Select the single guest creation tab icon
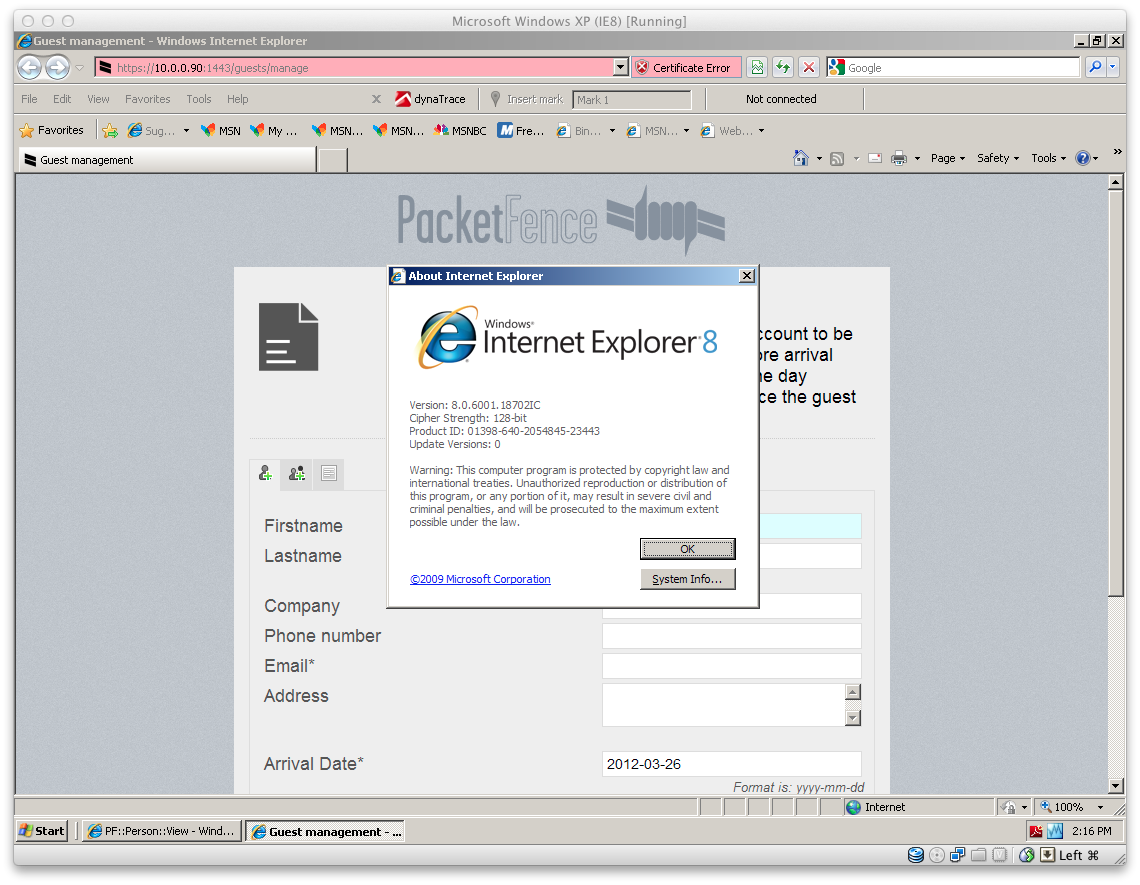The height and width of the screenshot is (885, 1140). pyautogui.click(x=265, y=474)
